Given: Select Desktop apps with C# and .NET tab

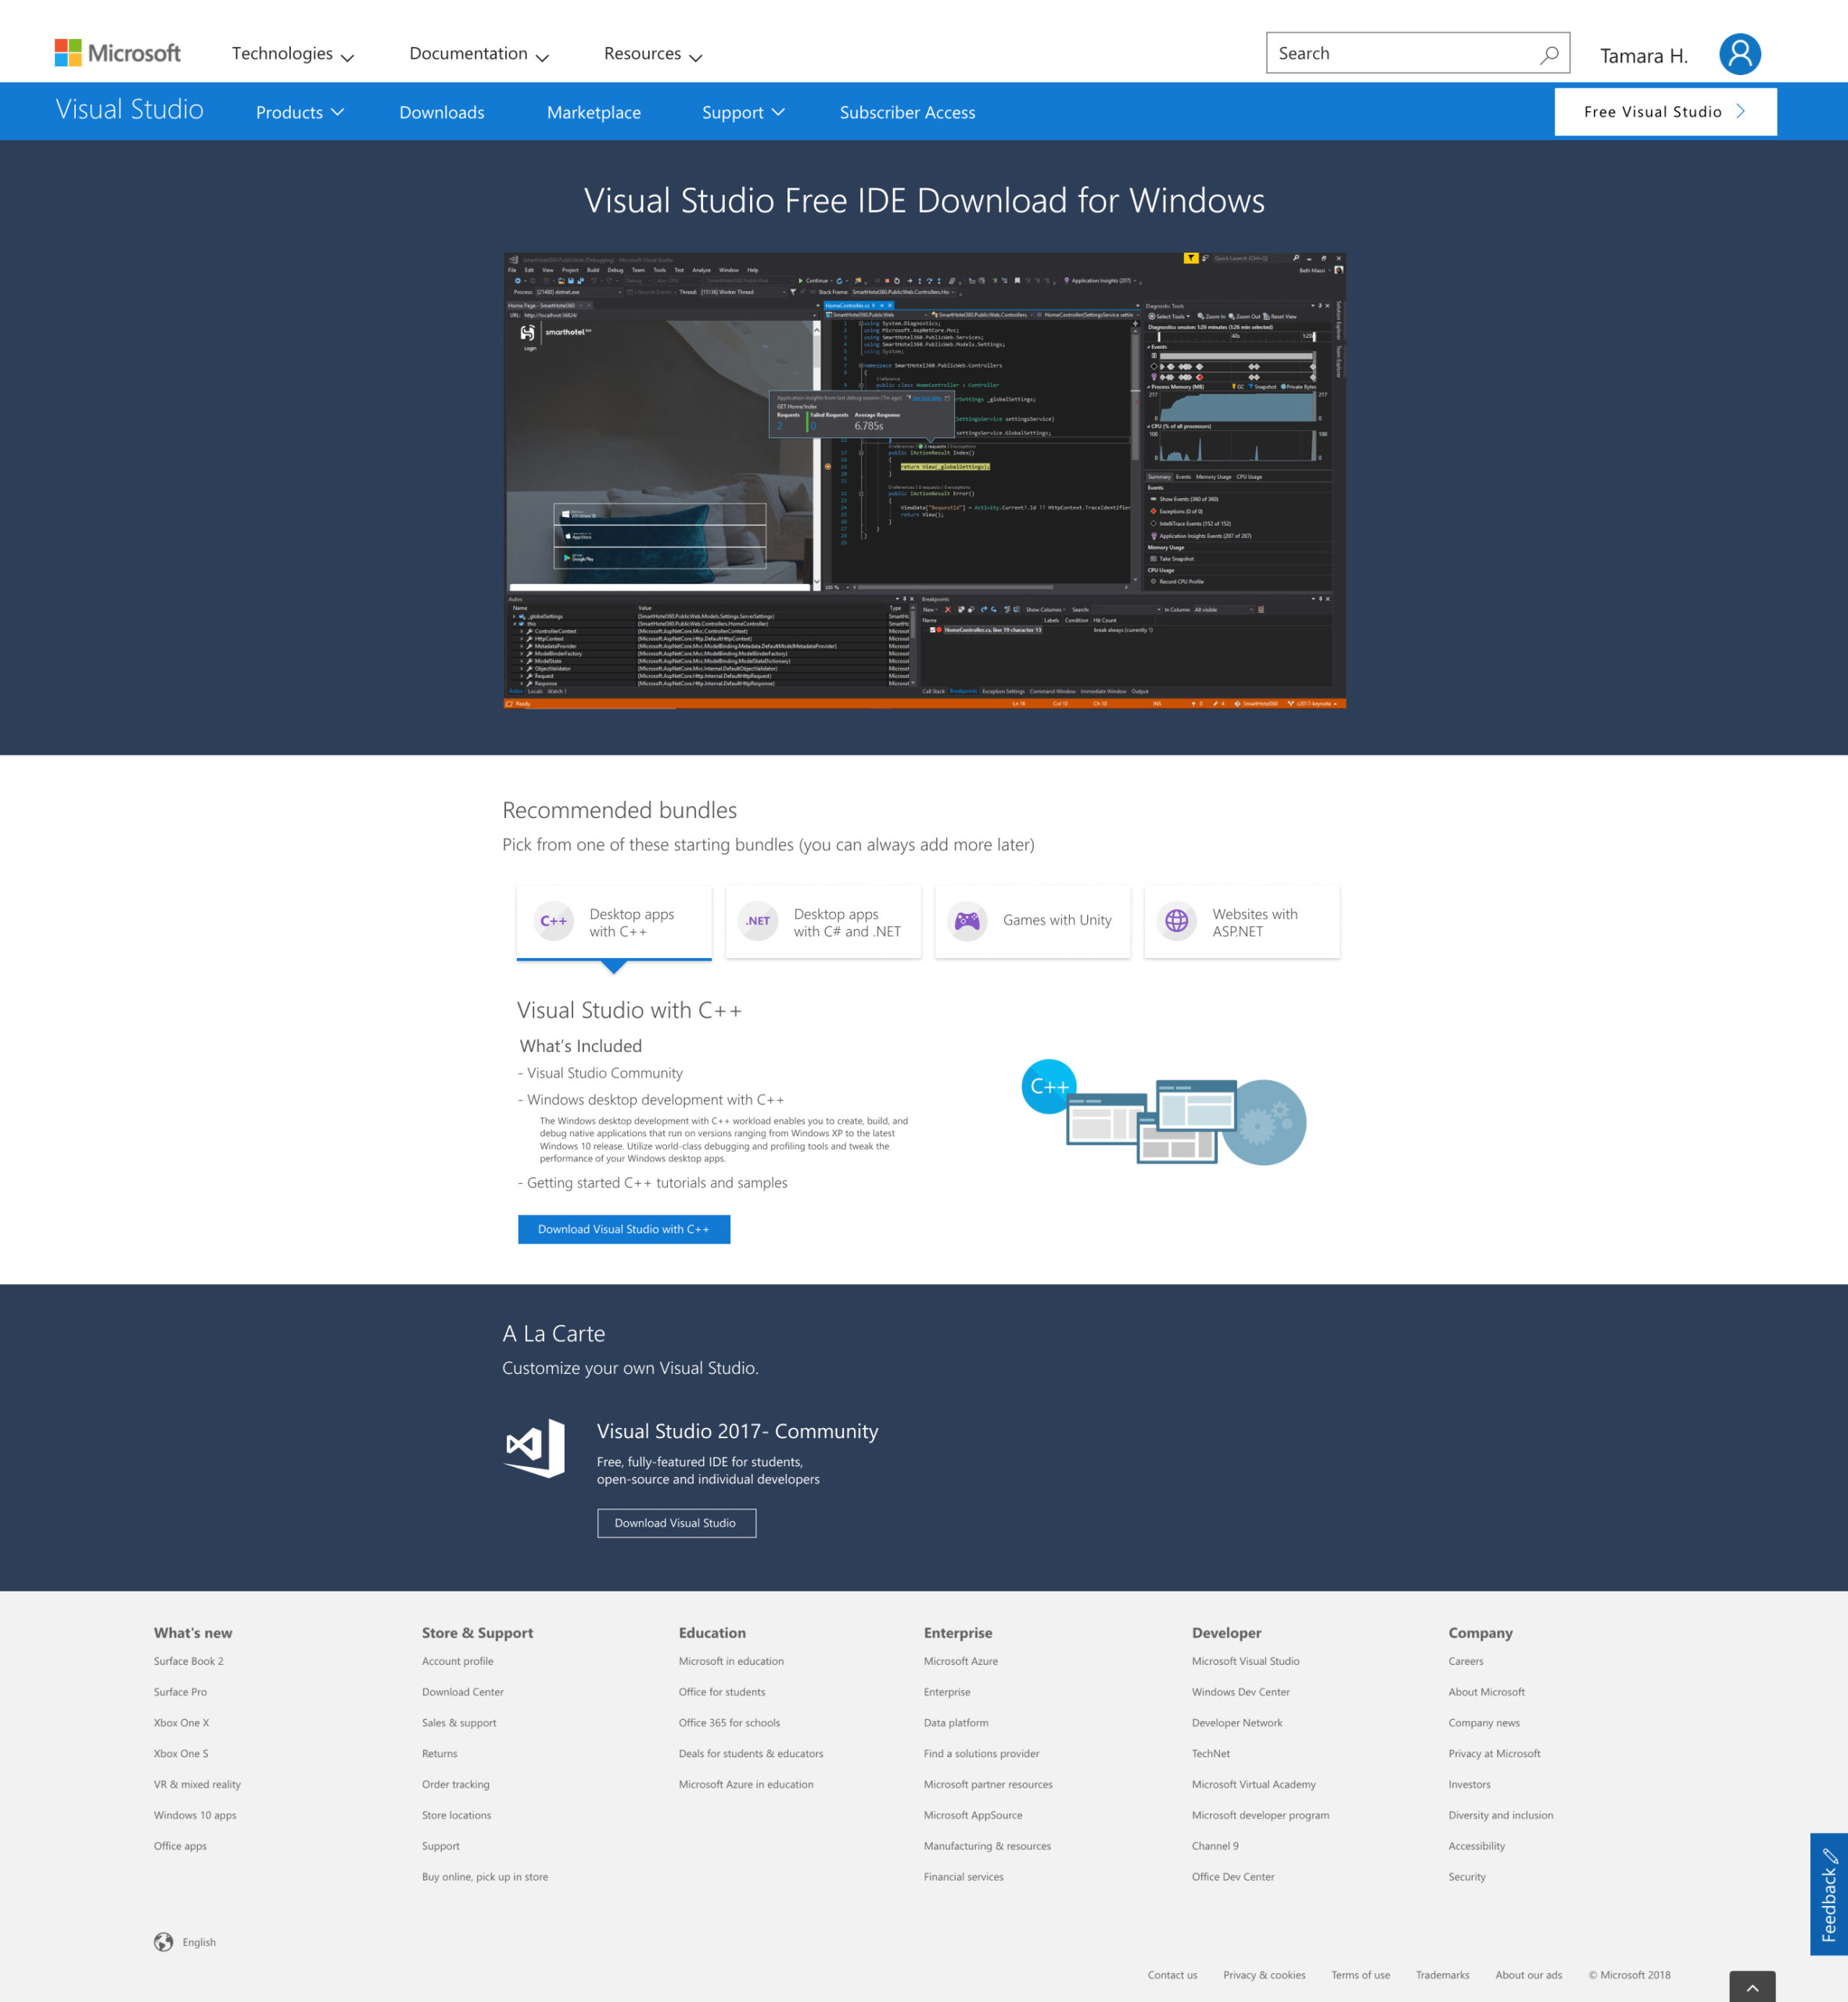Looking at the screenshot, I should (x=823, y=922).
